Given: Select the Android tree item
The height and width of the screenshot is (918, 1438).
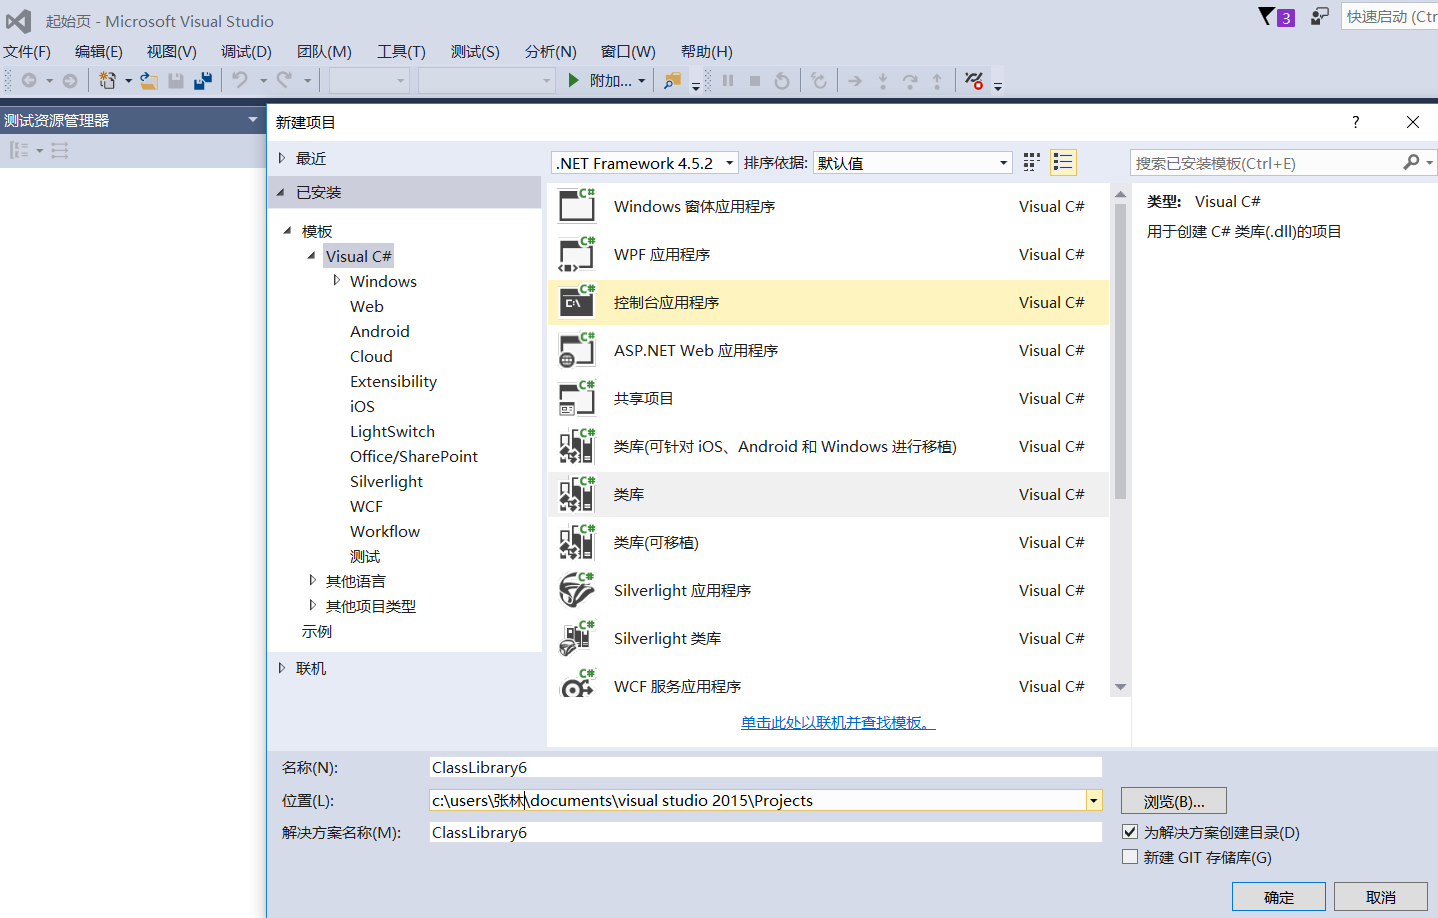Looking at the screenshot, I should tap(380, 331).
